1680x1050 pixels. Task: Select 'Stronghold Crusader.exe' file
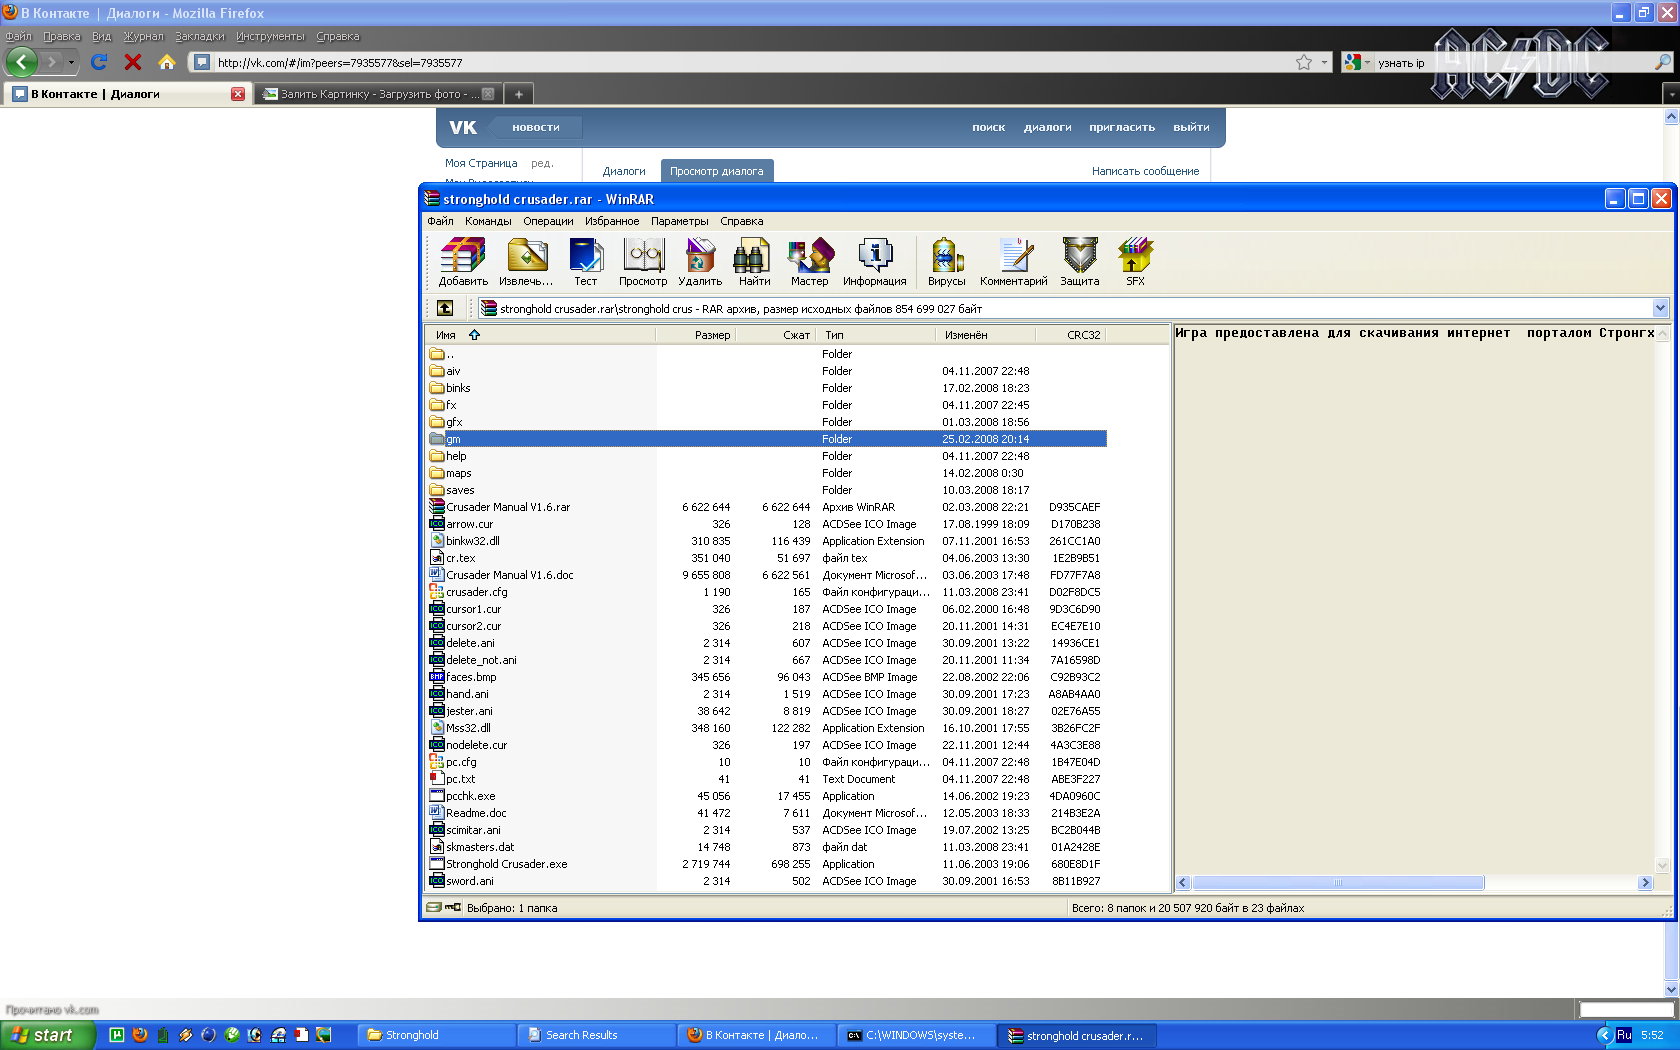coord(767,864)
